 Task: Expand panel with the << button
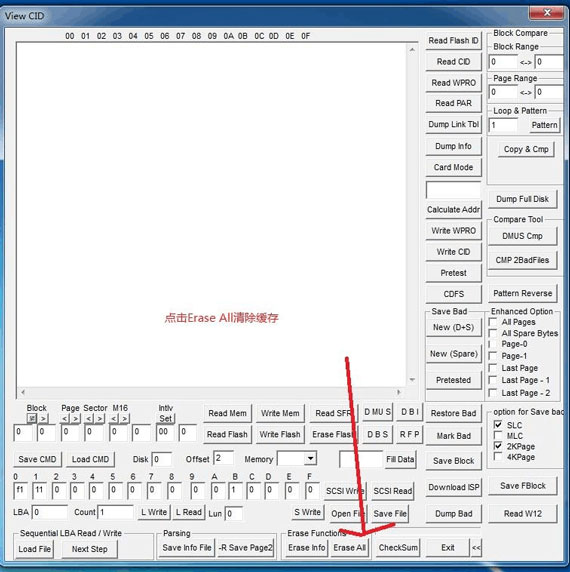click(x=476, y=548)
